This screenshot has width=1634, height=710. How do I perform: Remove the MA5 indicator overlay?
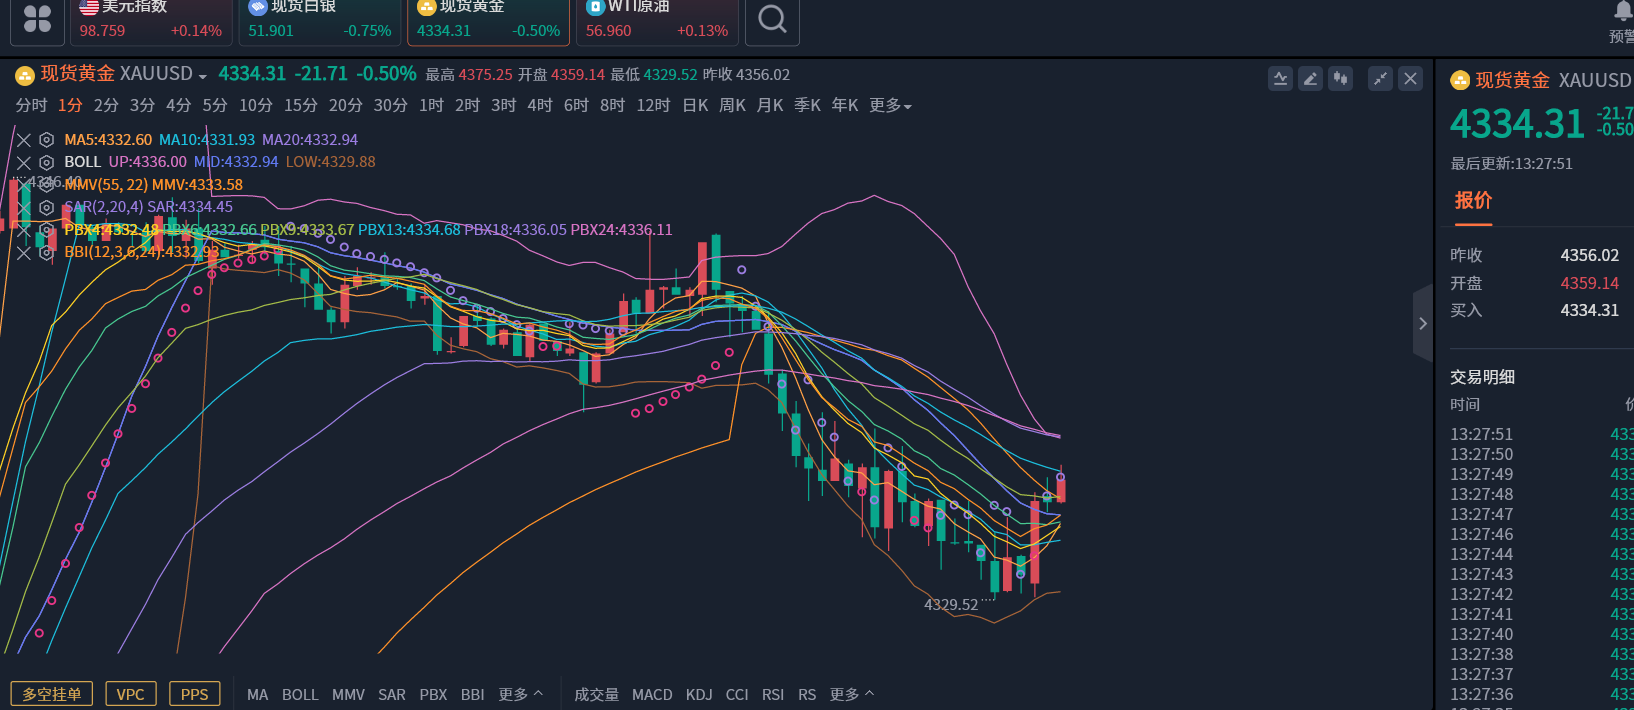pos(24,140)
